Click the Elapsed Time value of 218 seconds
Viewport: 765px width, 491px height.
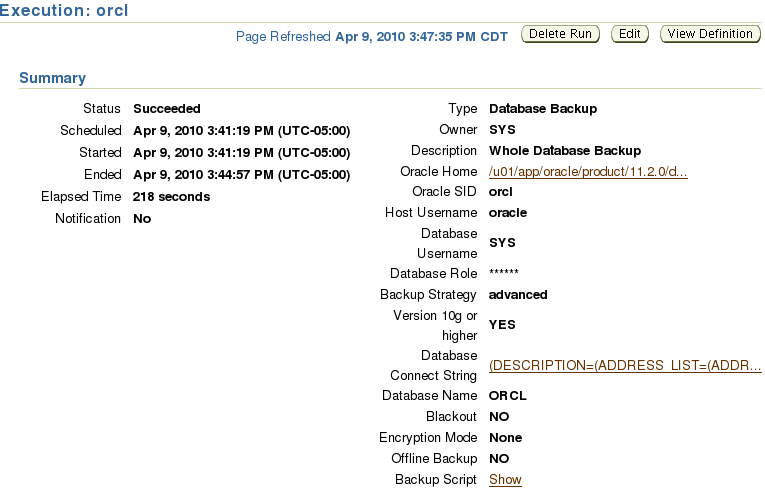pos(171,197)
